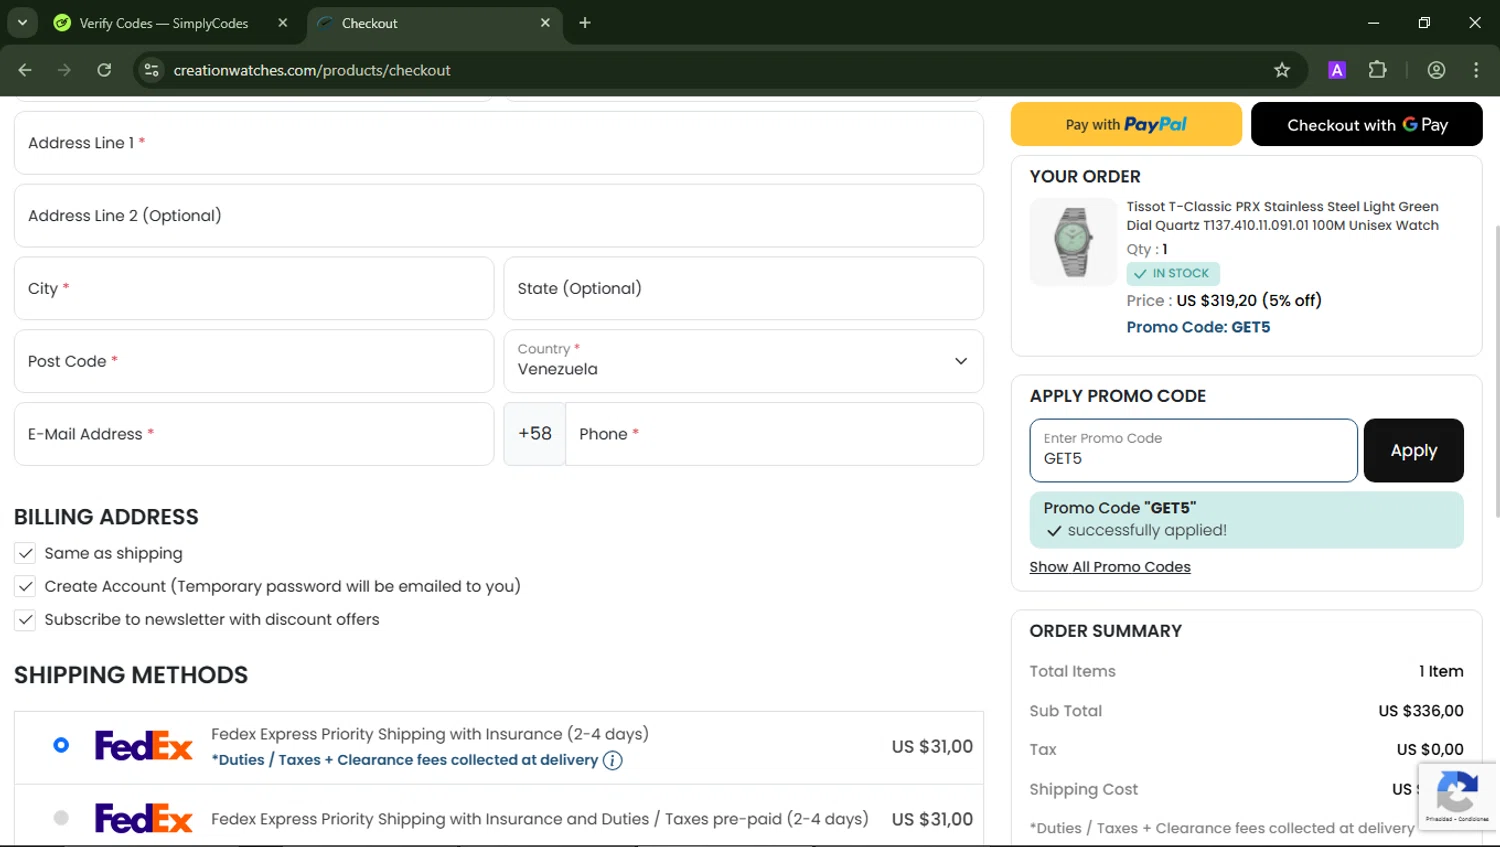Click the Price US $319,20 (5% off) text
This screenshot has height=847, width=1500.
[x=1224, y=300]
